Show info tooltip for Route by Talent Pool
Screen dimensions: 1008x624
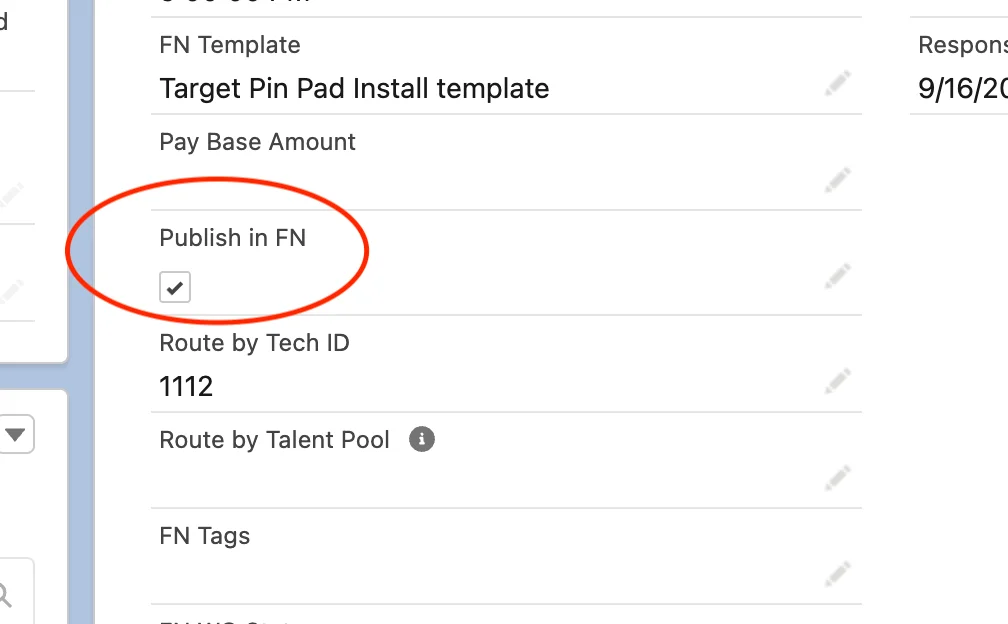point(422,439)
